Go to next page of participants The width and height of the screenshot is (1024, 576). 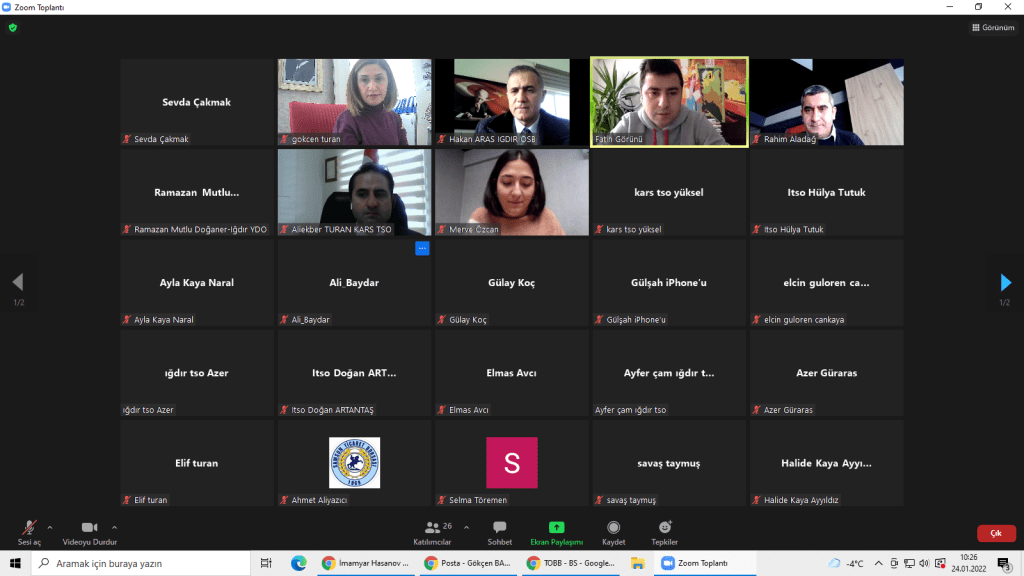(1006, 283)
